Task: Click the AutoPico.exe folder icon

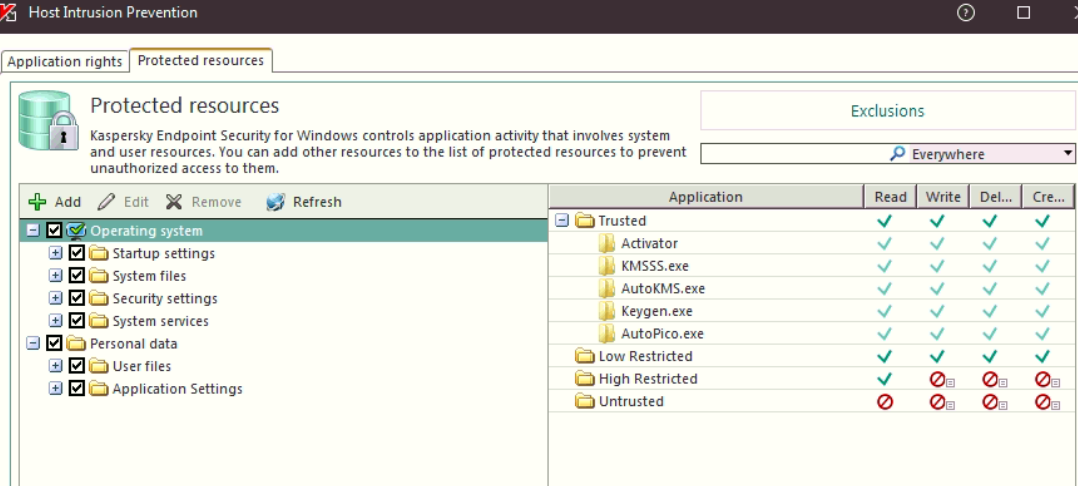Action: (606, 334)
